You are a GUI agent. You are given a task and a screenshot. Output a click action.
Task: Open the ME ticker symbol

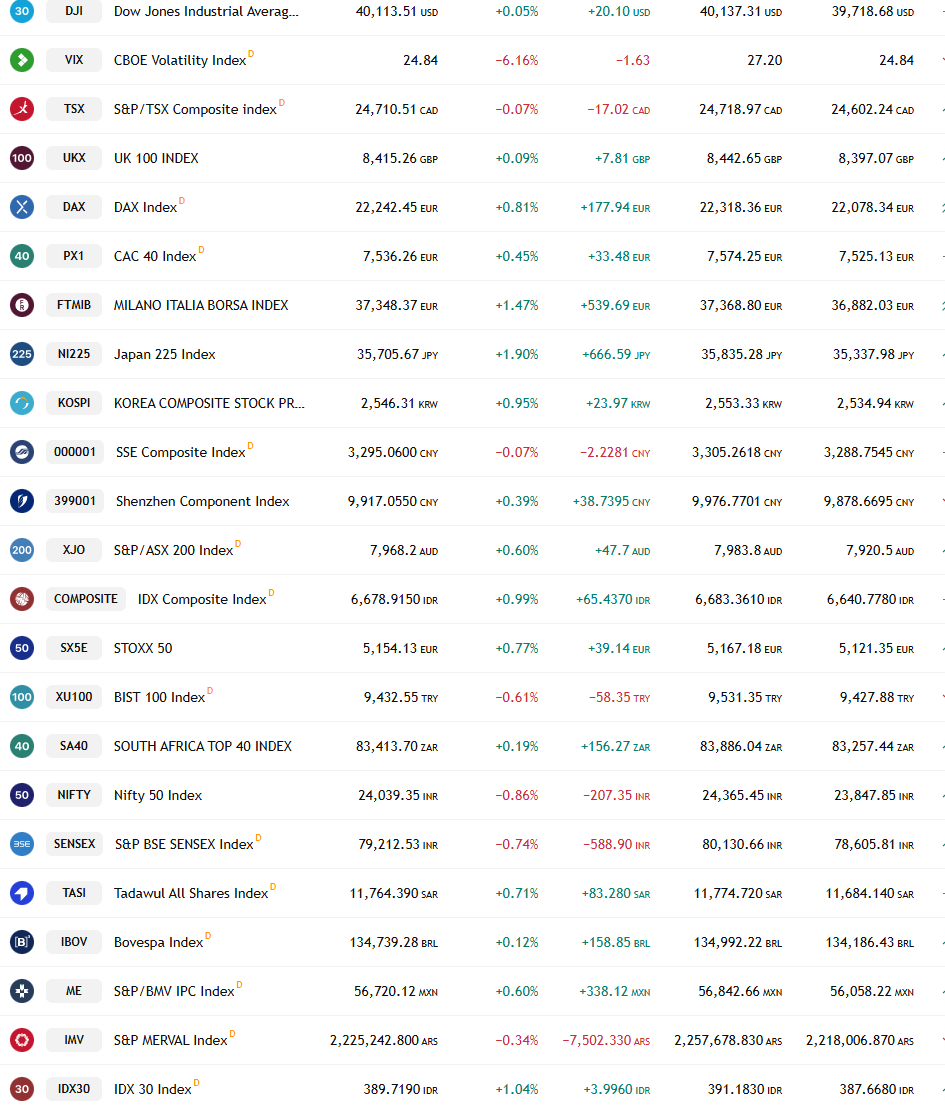(73, 991)
